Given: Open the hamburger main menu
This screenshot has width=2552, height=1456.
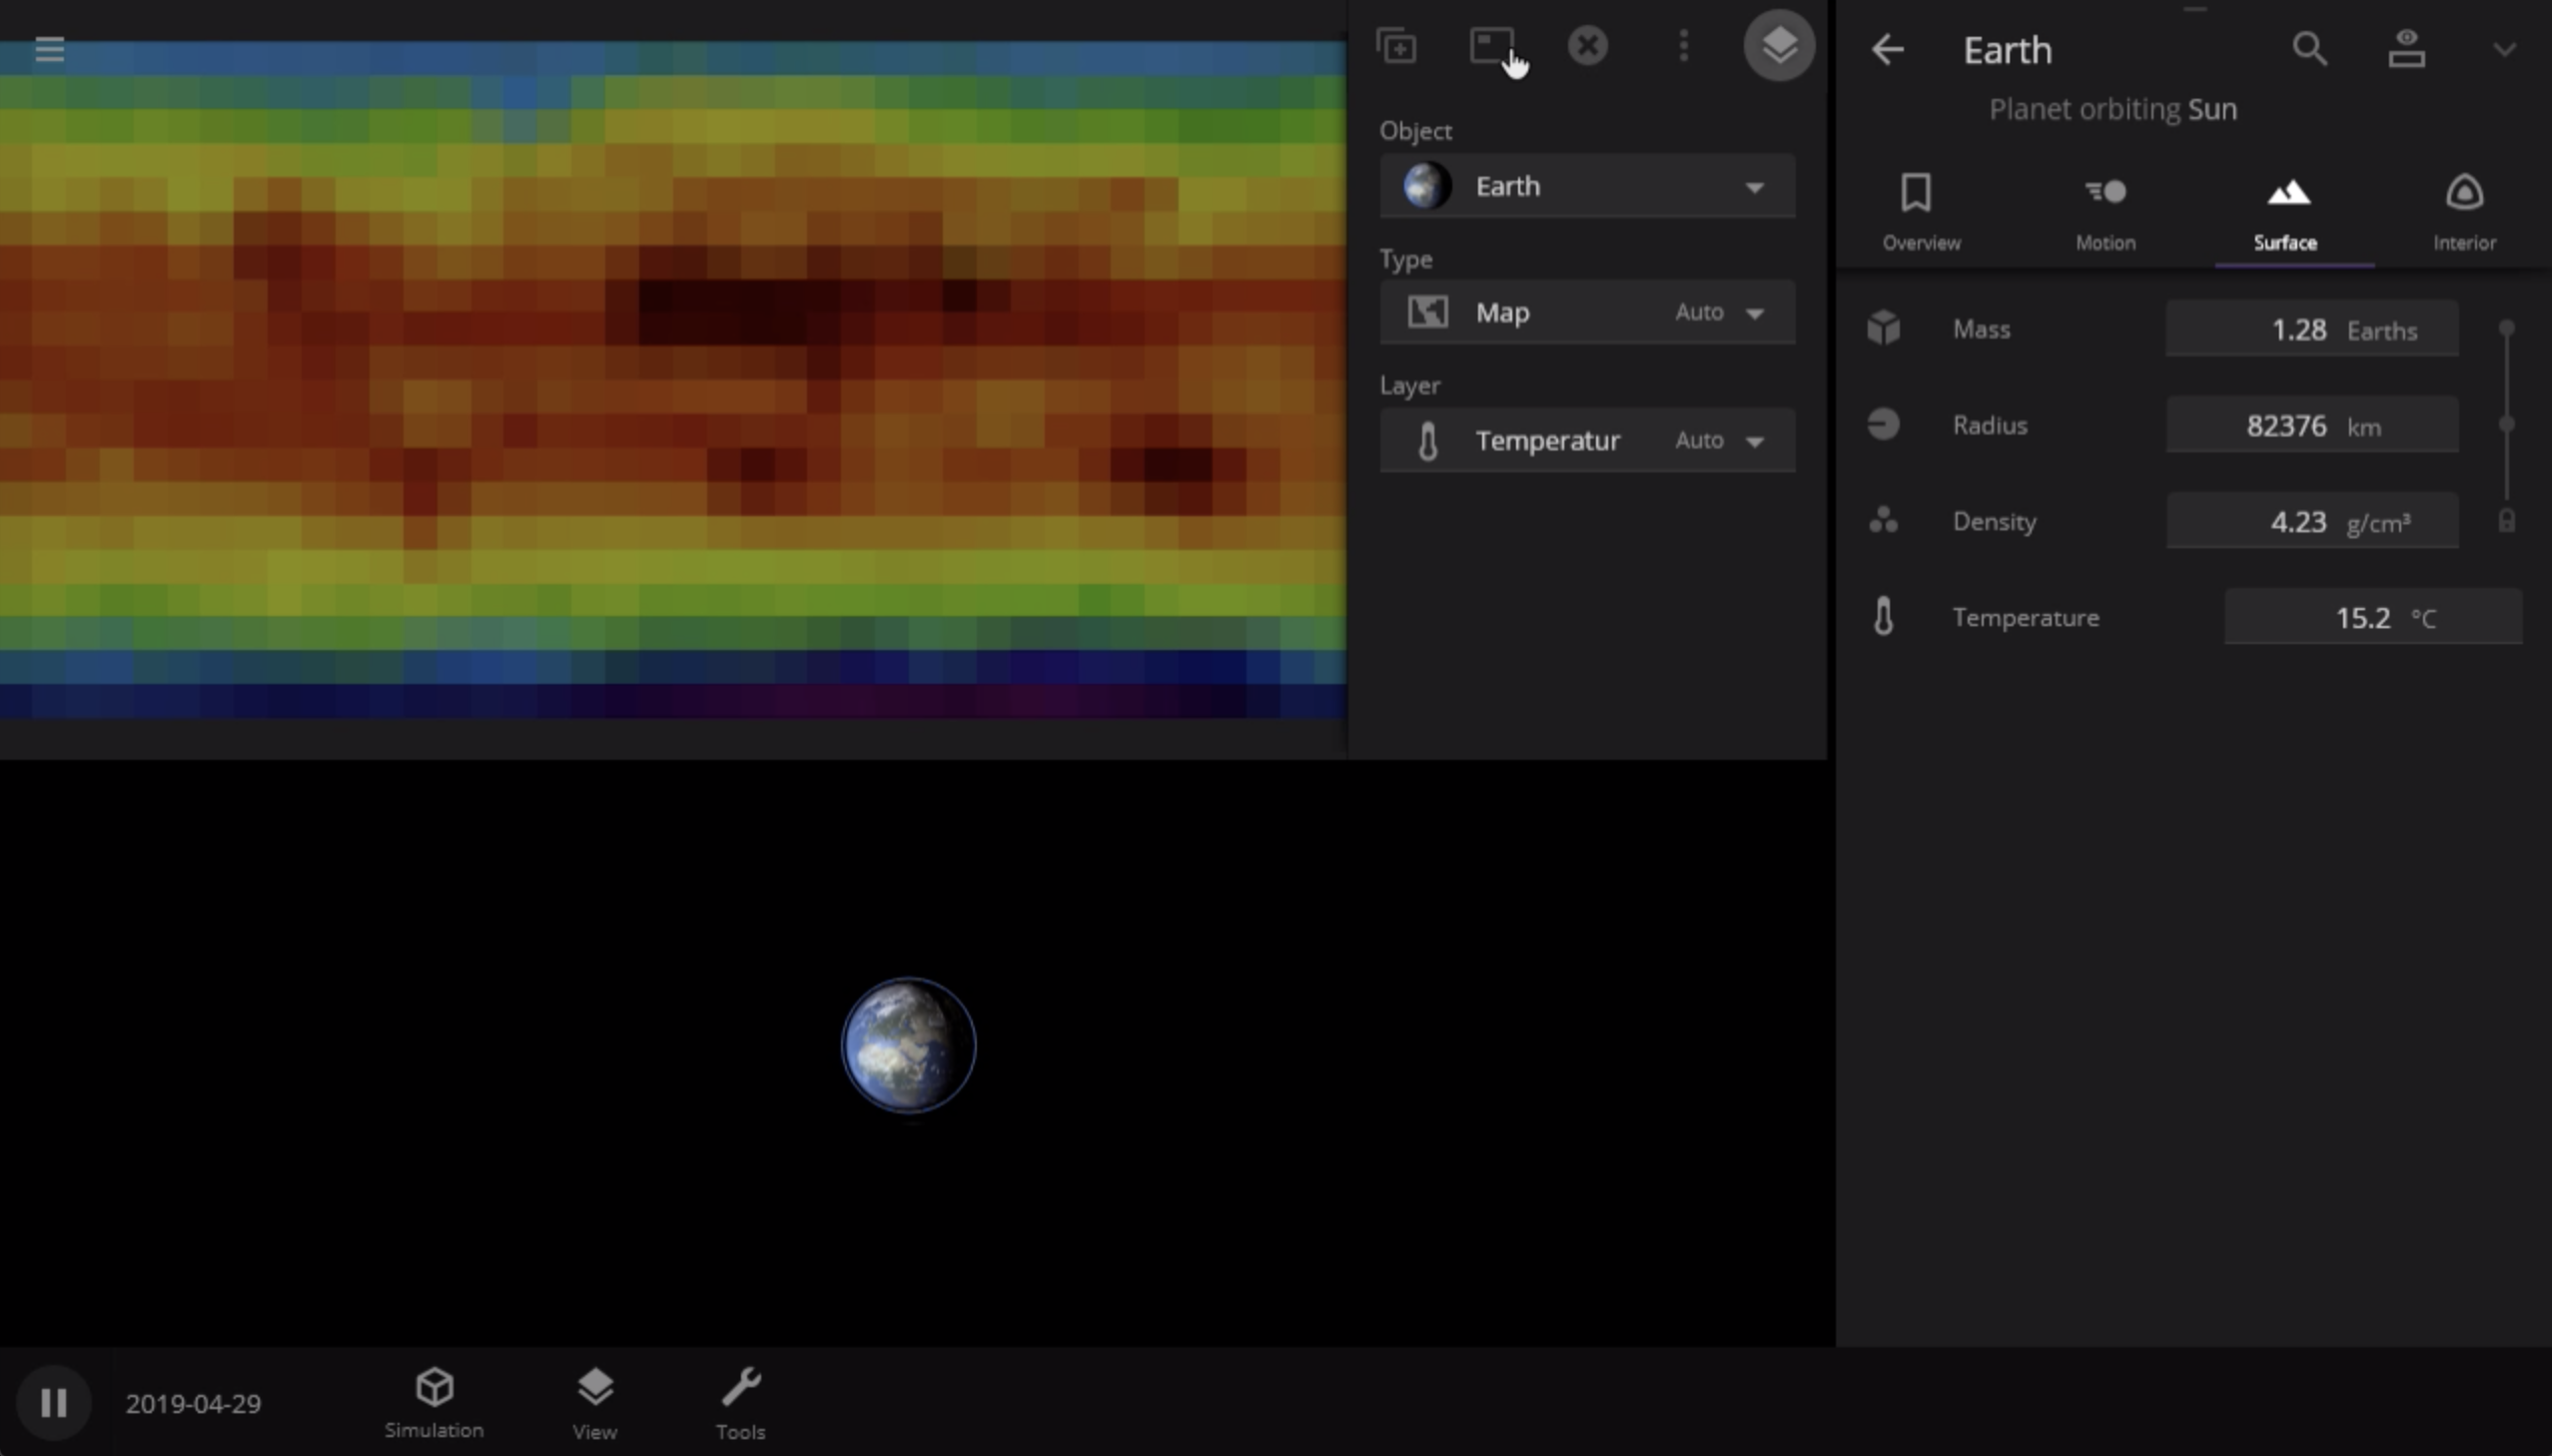Looking at the screenshot, I should pos(49,49).
